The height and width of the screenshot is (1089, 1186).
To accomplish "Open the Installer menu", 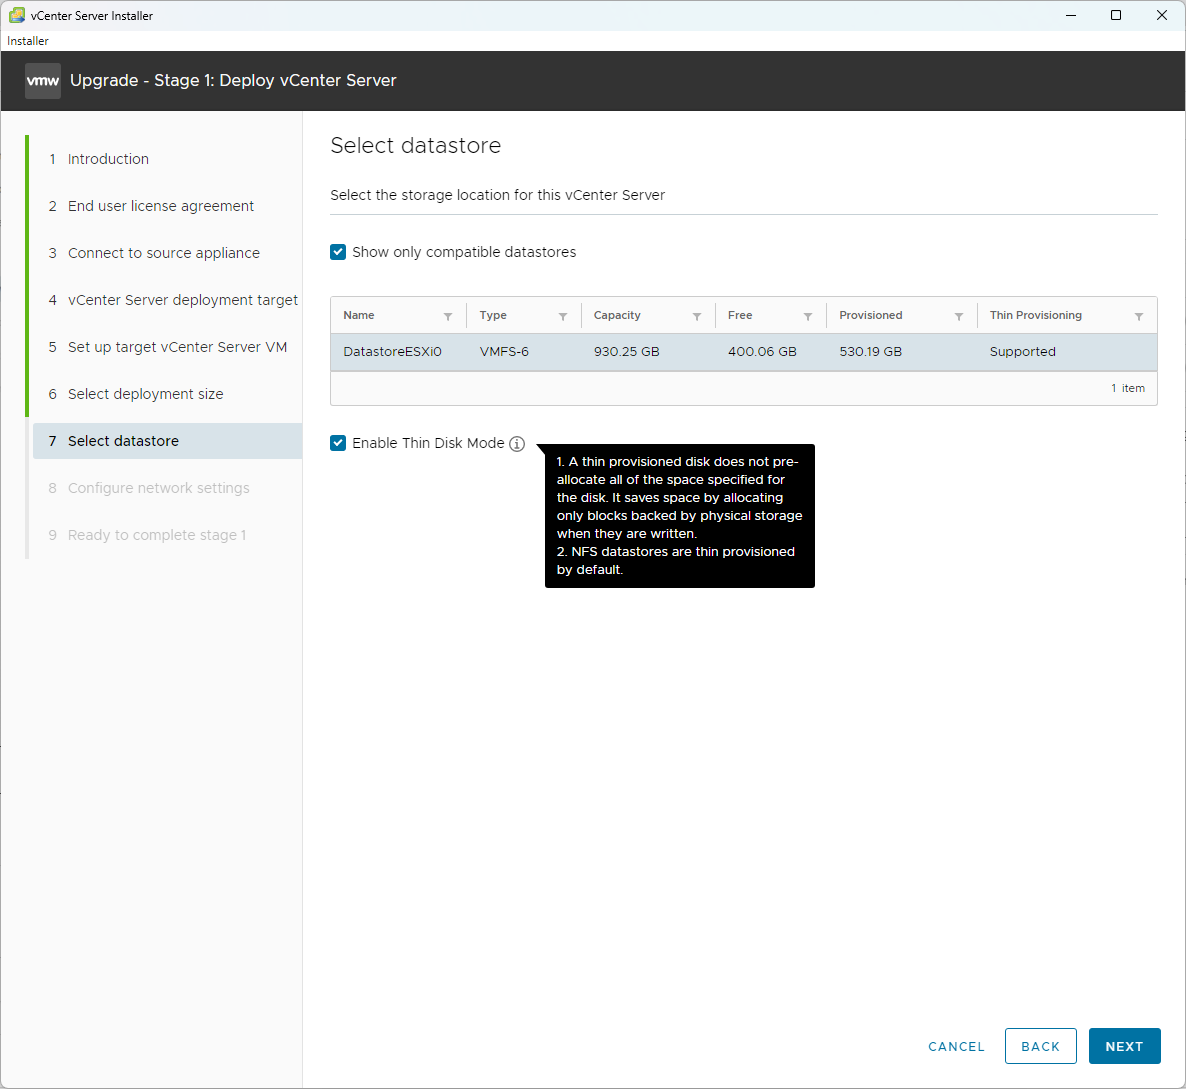I will 27,41.
